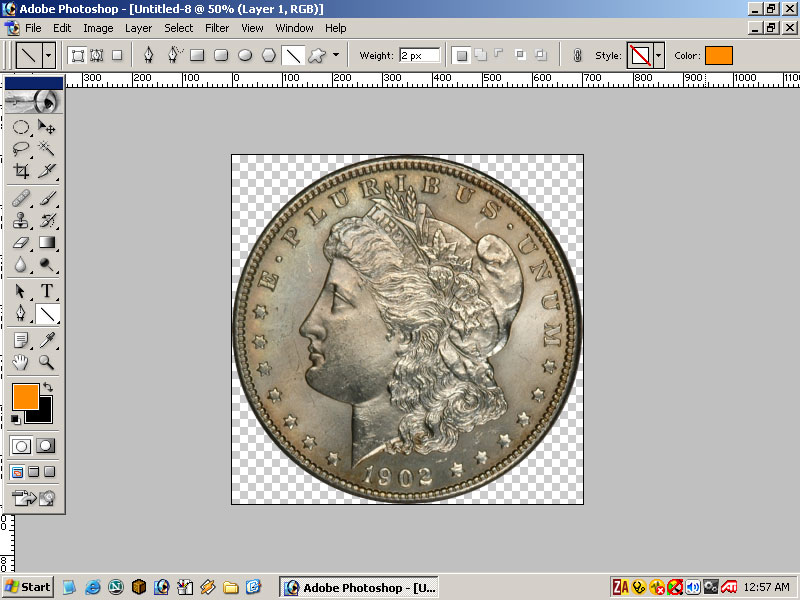
Task: Click the line Weight input field
Action: (419, 55)
